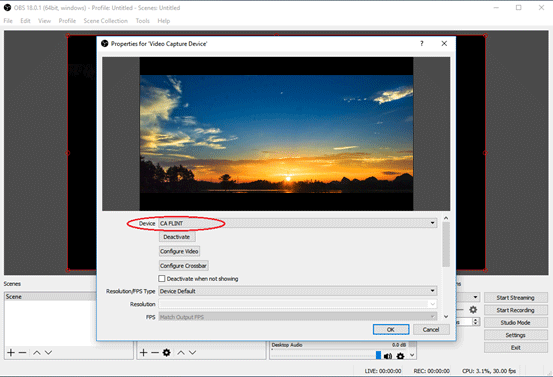Click the Start Streaming button

(x=515, y=298)
